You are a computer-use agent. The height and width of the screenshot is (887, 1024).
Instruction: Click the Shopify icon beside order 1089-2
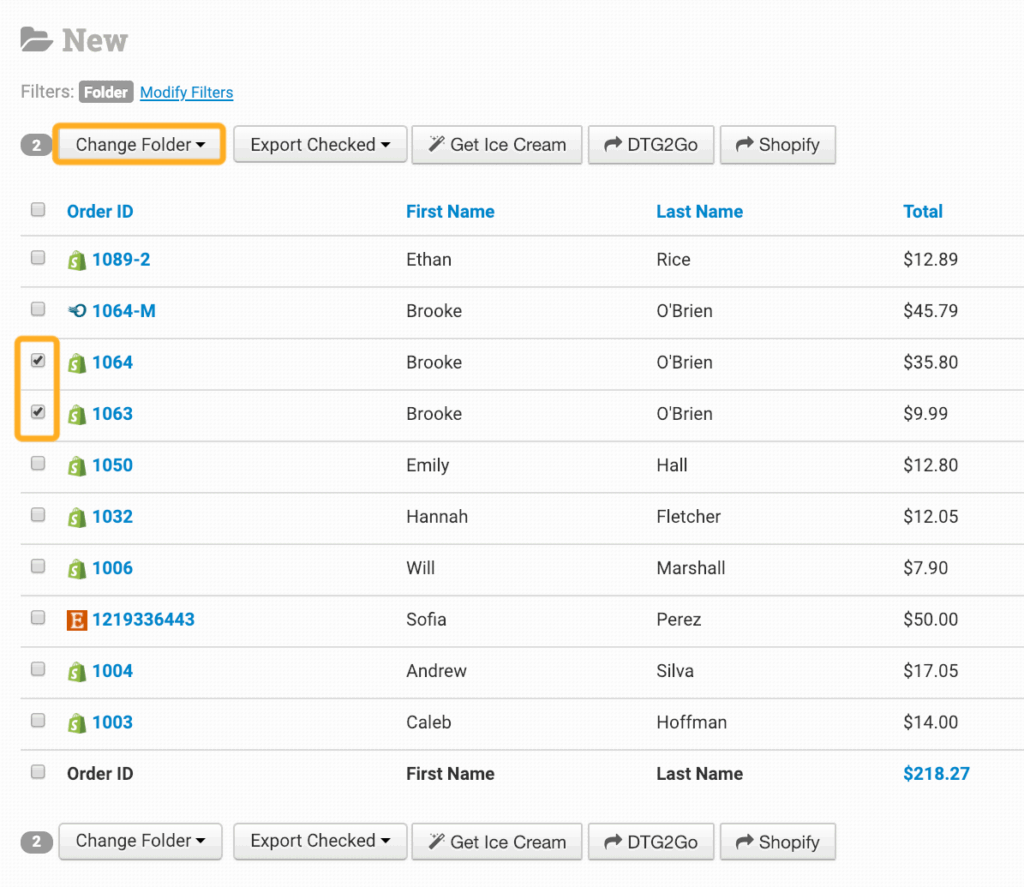(x=77, y=260)
